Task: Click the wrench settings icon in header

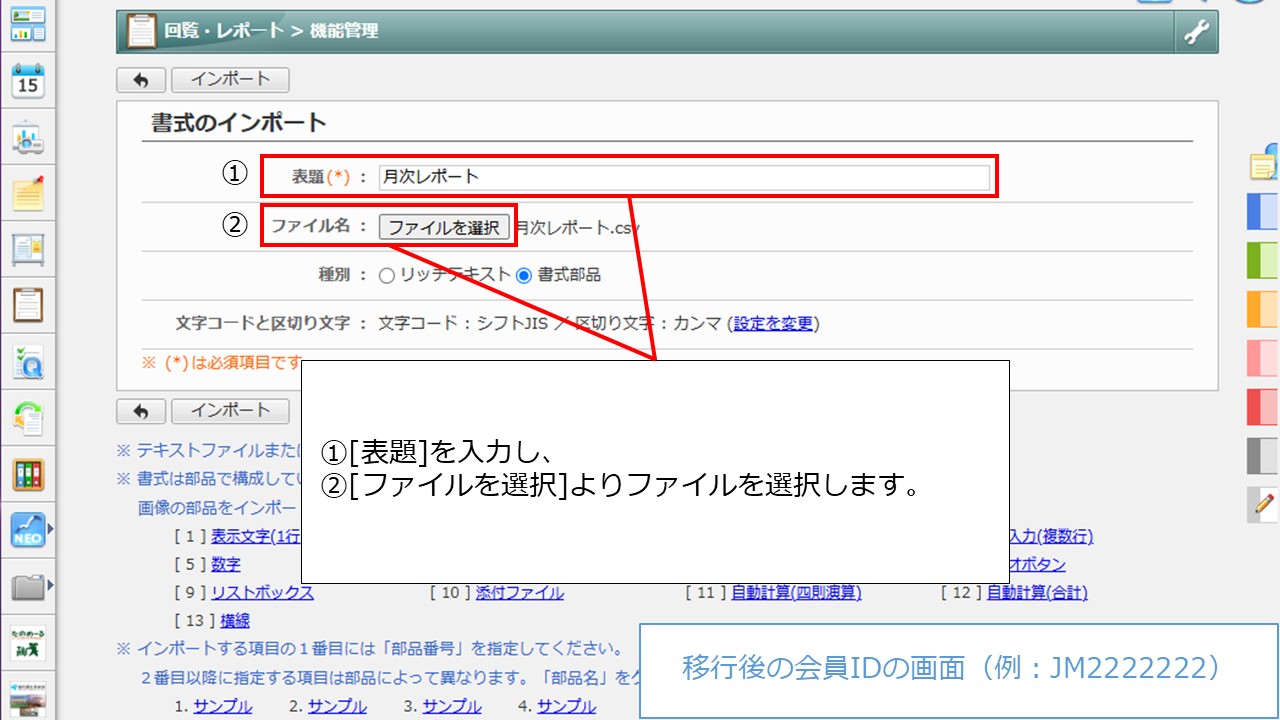Action: 1196,32
